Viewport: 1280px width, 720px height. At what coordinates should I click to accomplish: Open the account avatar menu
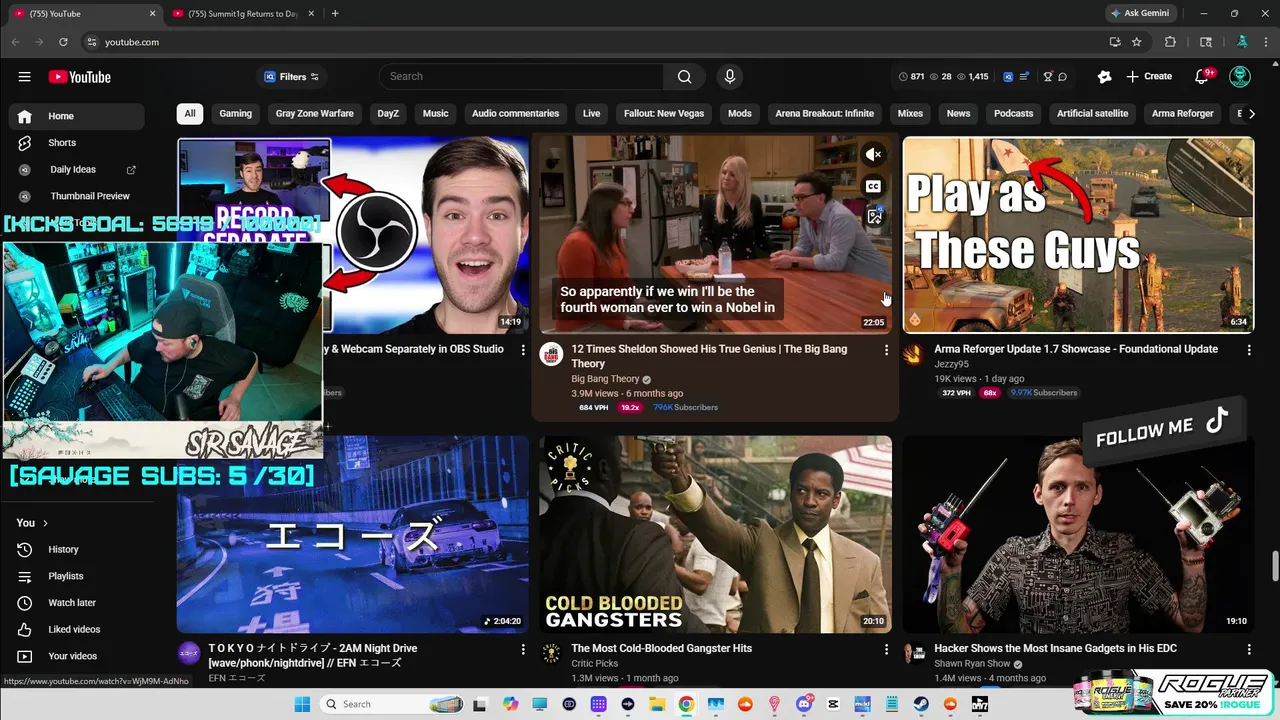click(1240, 77)
